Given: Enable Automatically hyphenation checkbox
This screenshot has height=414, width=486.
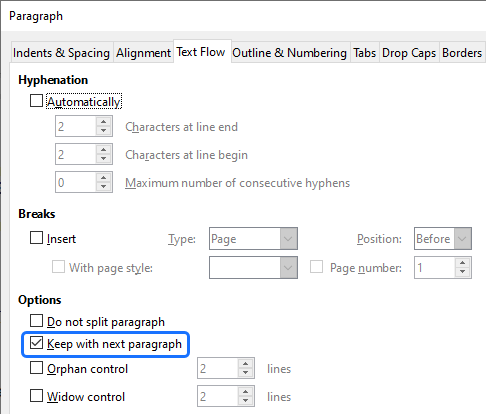Looking at the screenshot, I should point(36,101).
